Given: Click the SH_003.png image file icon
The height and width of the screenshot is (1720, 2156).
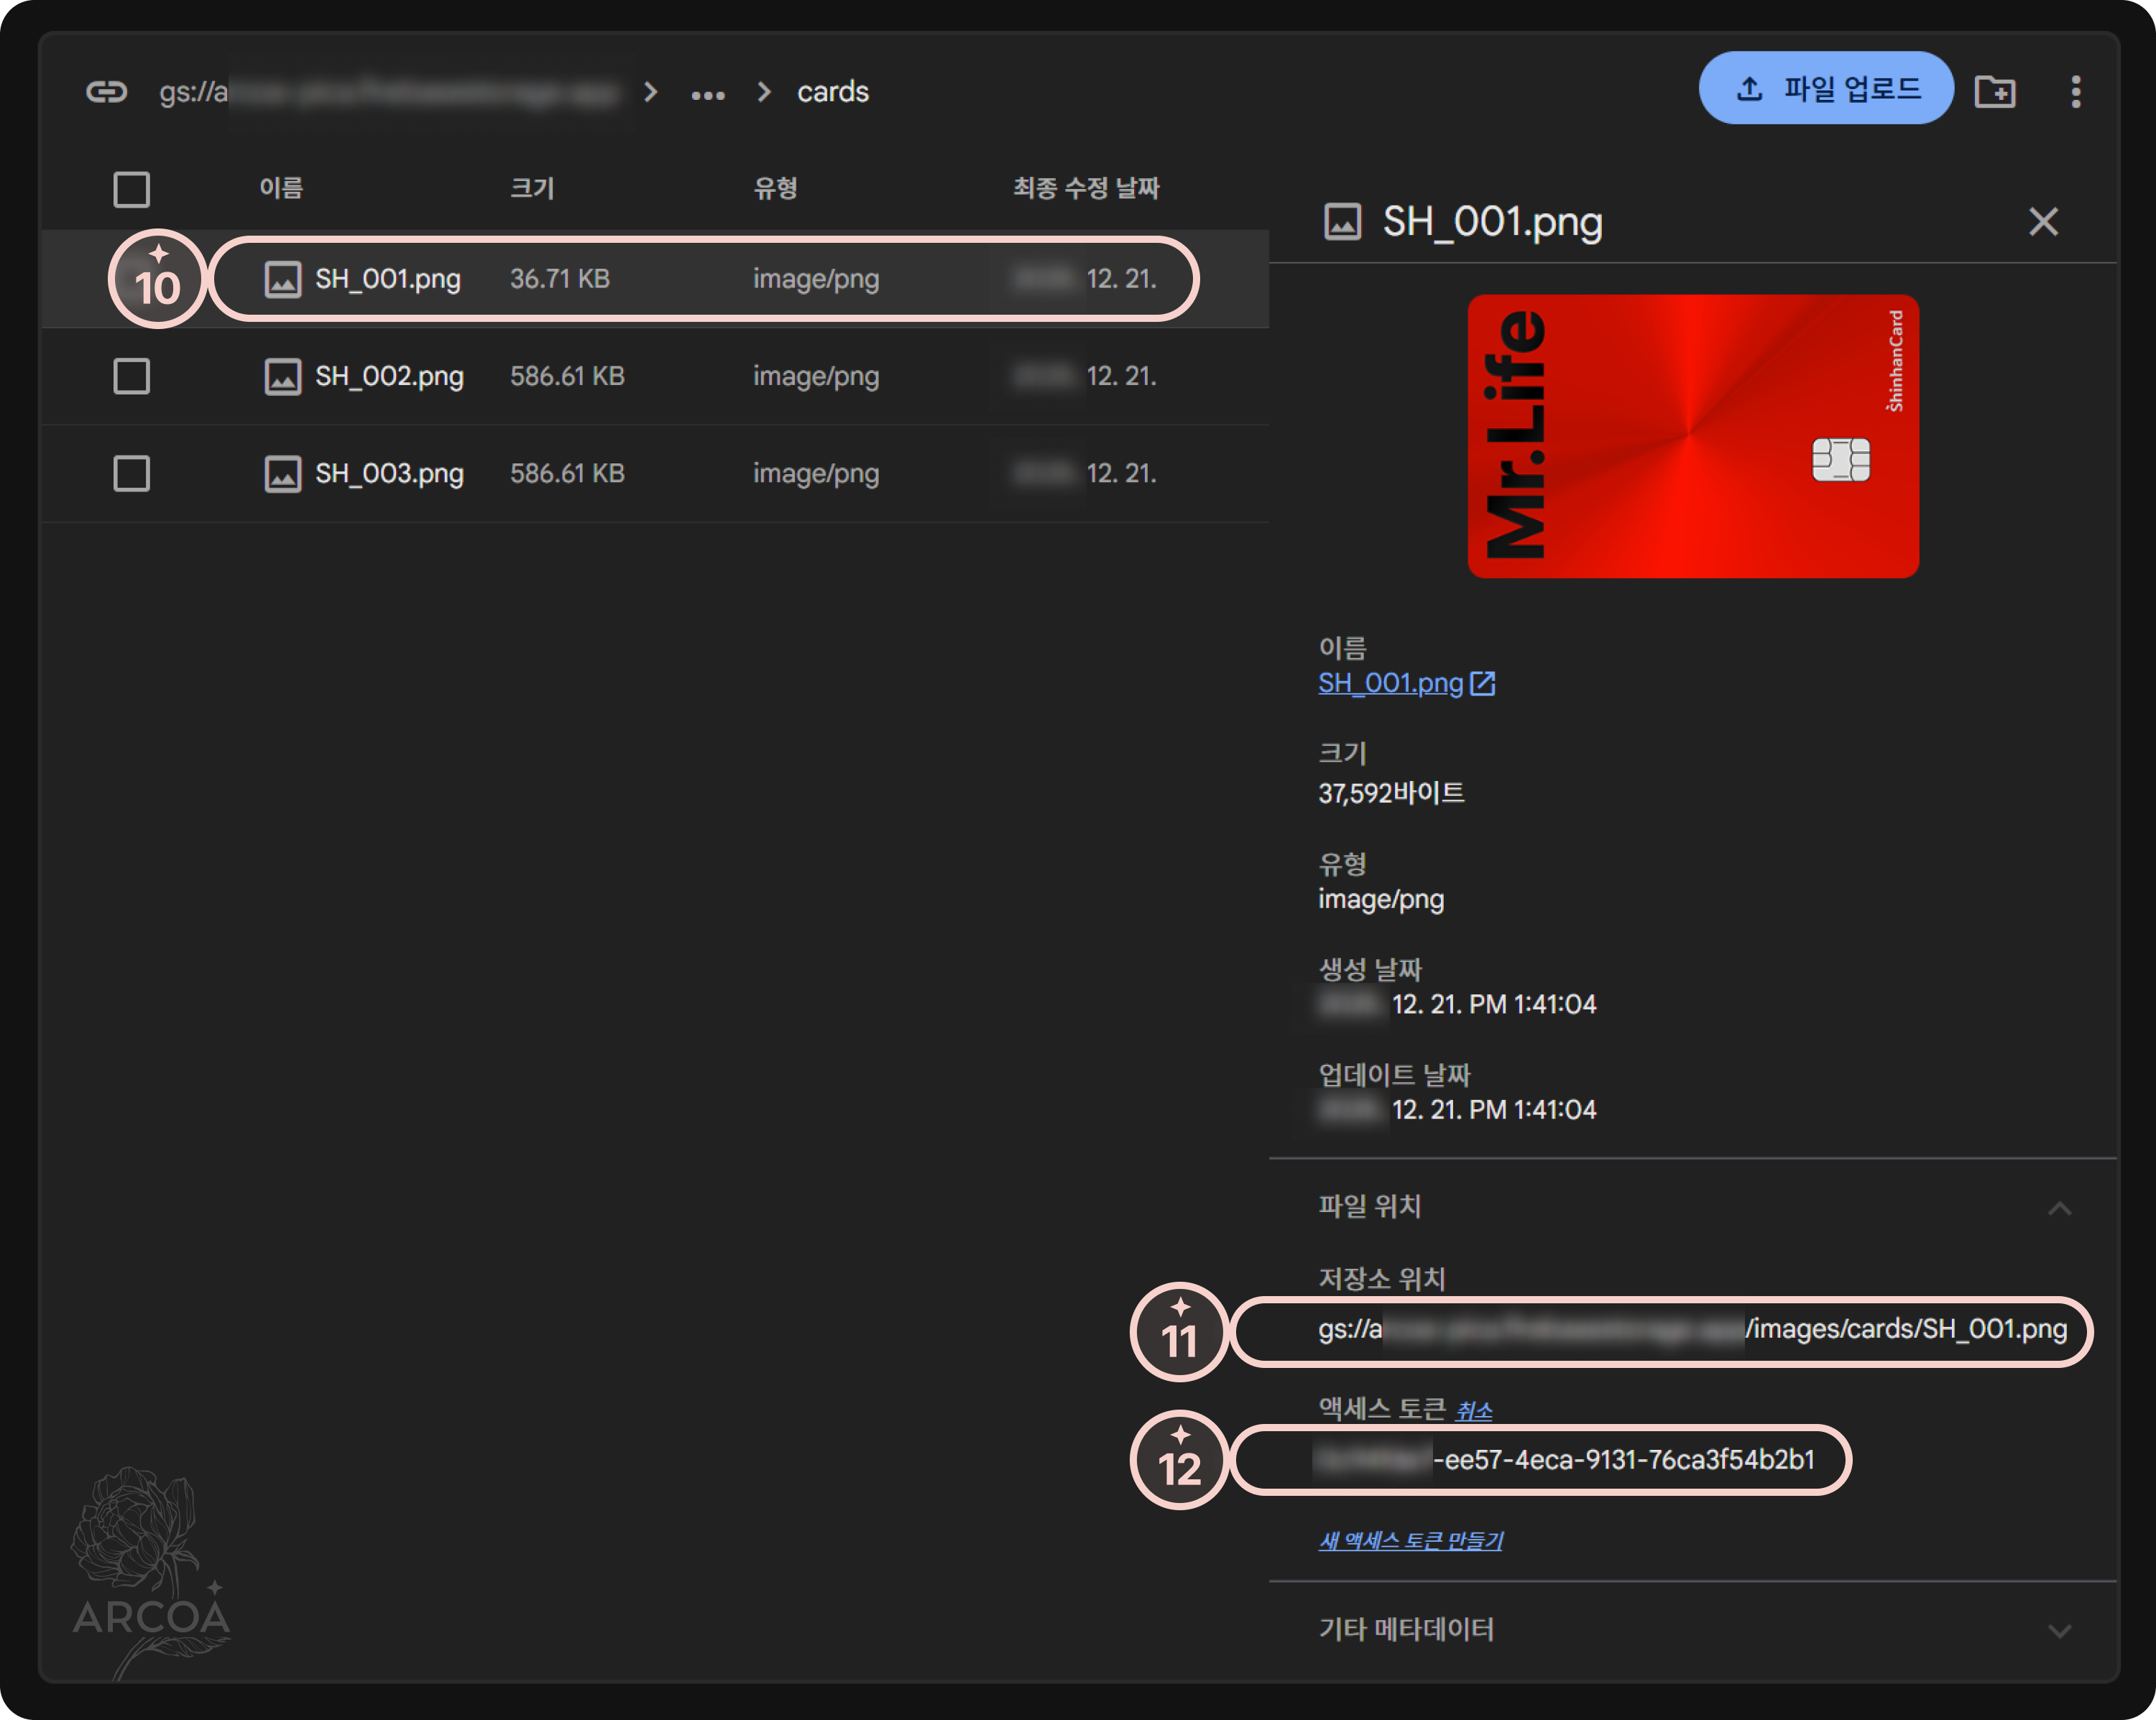Looking at the screenshot, I should 282,474.
